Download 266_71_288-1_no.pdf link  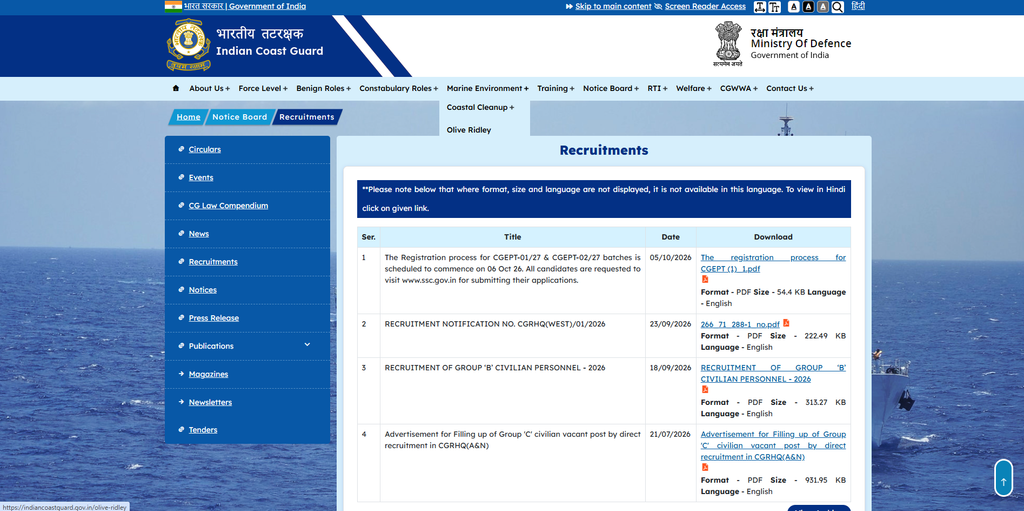(x=740, y=325)
